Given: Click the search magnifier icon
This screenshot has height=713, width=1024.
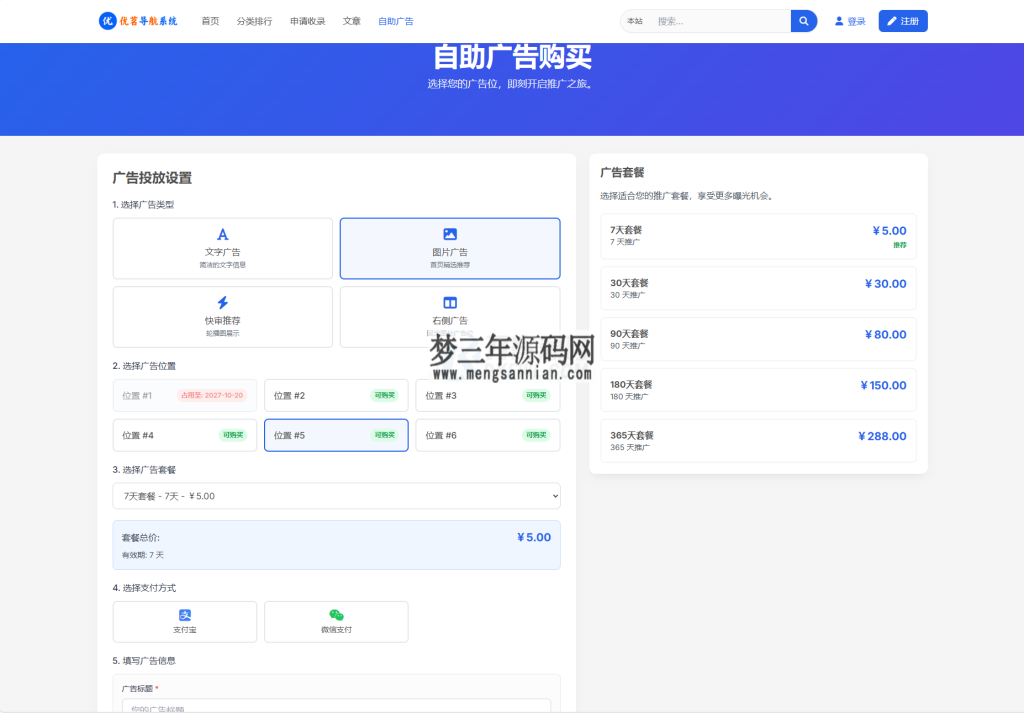Looking at the screenshot, I should [803, 20].
